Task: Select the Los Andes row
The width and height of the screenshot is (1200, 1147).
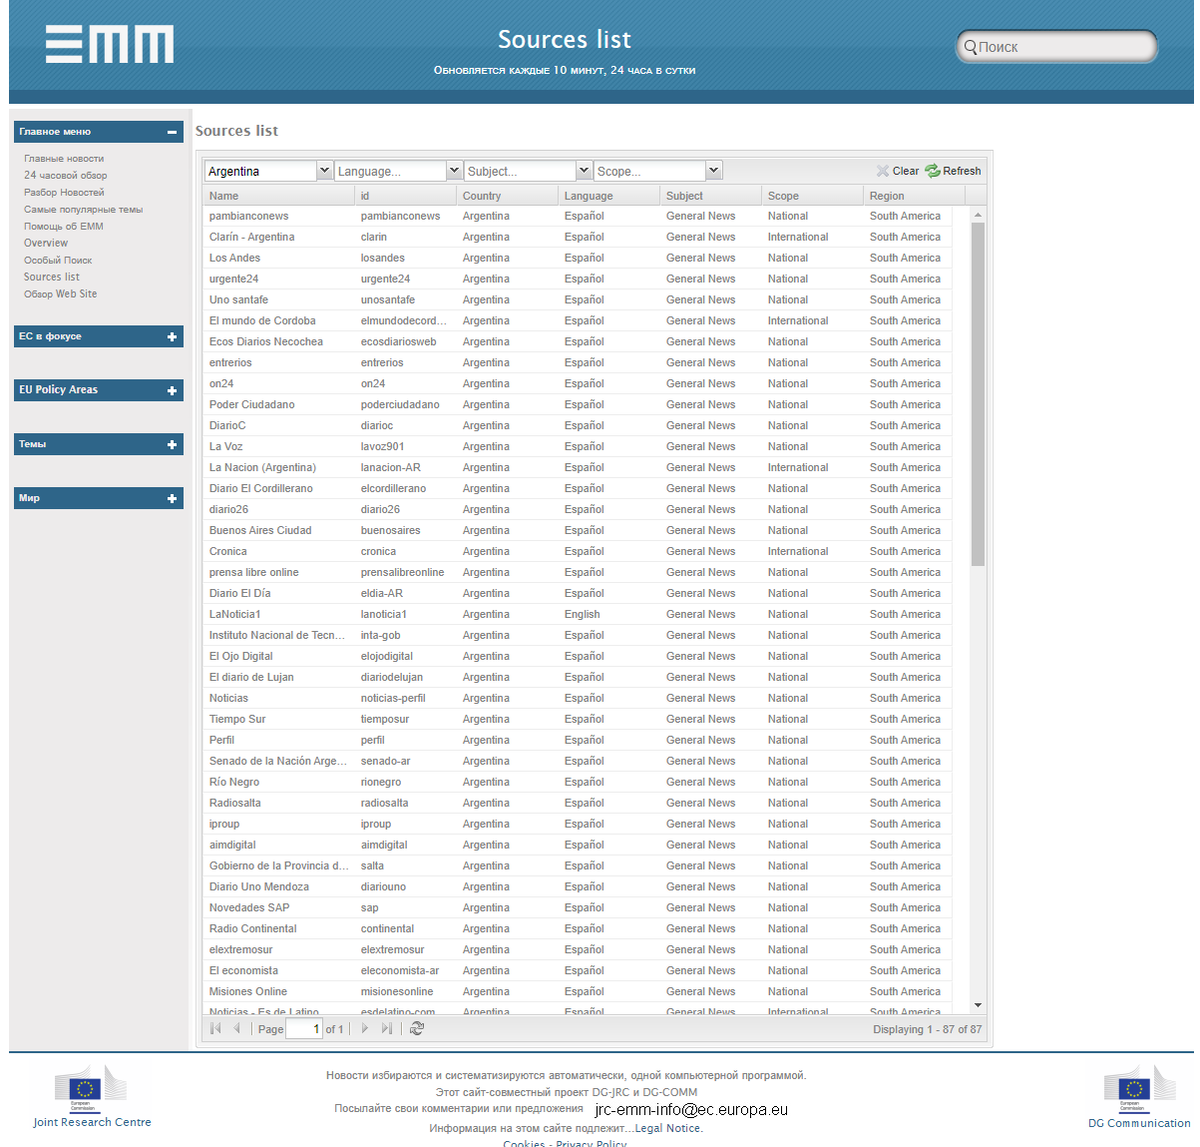Action: coord(577,258)
